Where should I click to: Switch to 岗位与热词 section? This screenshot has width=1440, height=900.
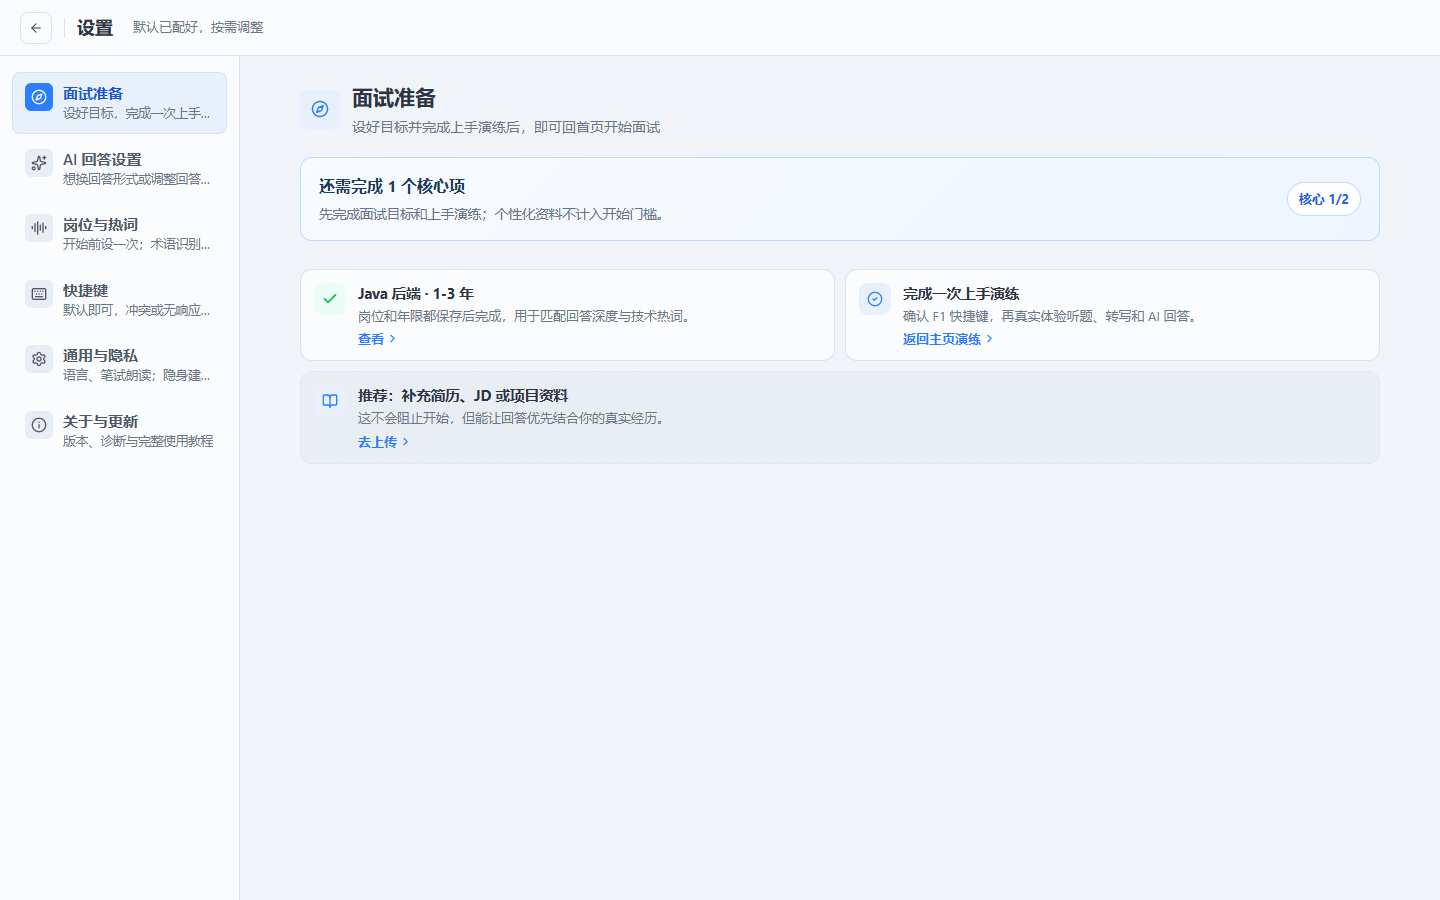(x=119, y=234)
